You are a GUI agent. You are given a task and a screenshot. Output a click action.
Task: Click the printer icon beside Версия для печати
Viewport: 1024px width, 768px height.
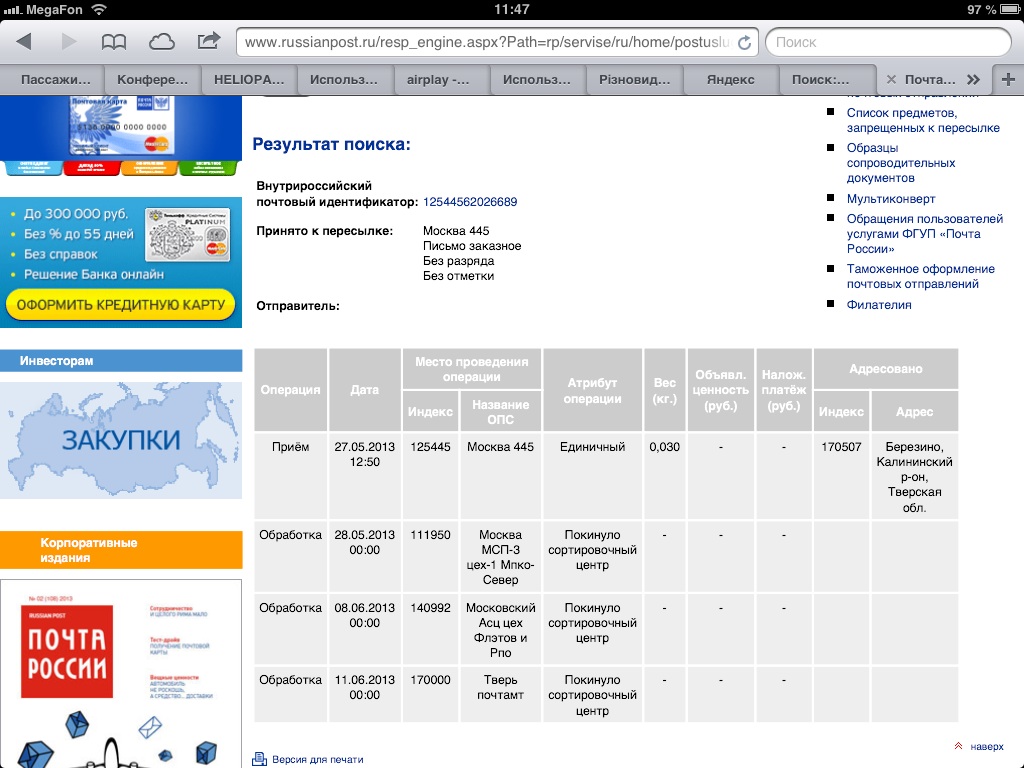point(260,759)
